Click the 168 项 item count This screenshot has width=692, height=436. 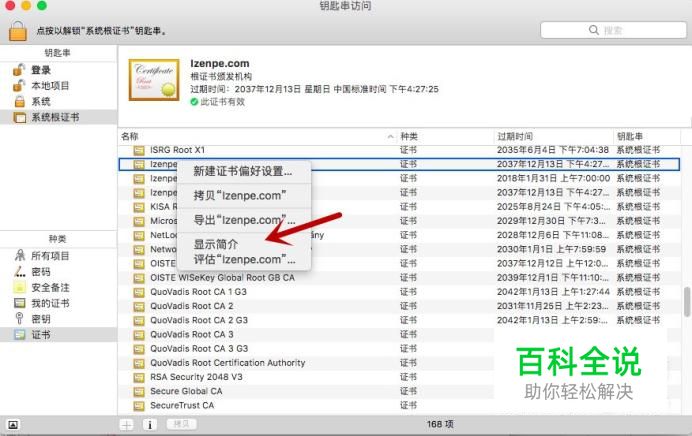coord(440,424)
